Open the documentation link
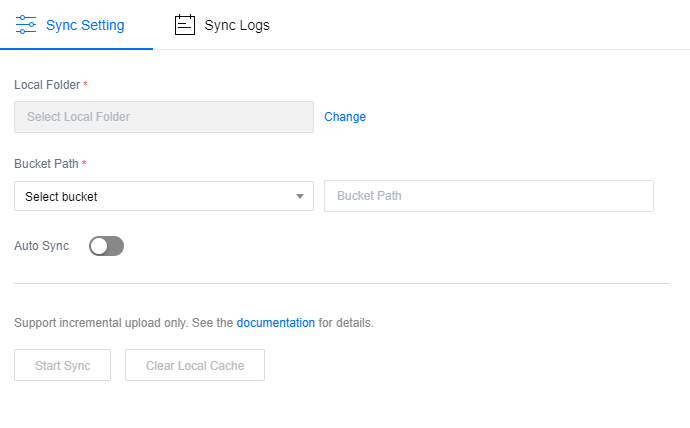Image resolution: width=690 pixels, height=428 pixels. [x=275, y=323]
